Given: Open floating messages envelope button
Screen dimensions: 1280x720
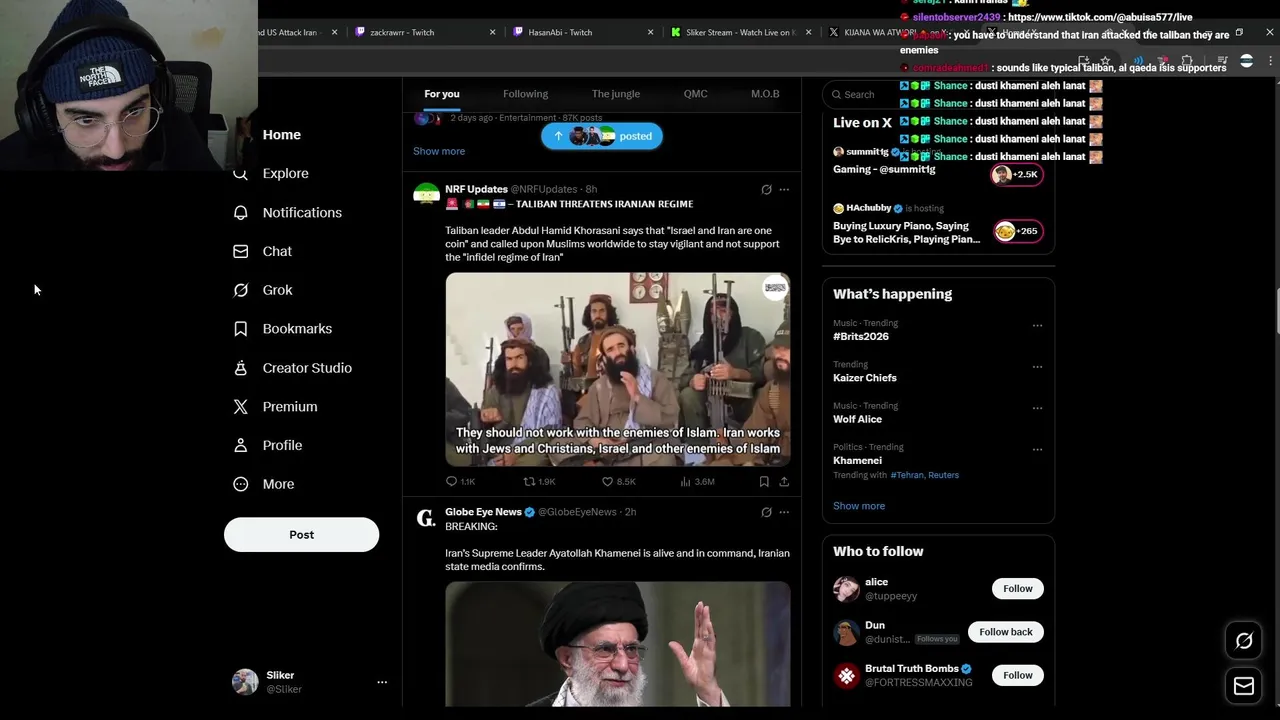Looking at the screenshot, I should pyautogui.click(x=1244, y=686).
